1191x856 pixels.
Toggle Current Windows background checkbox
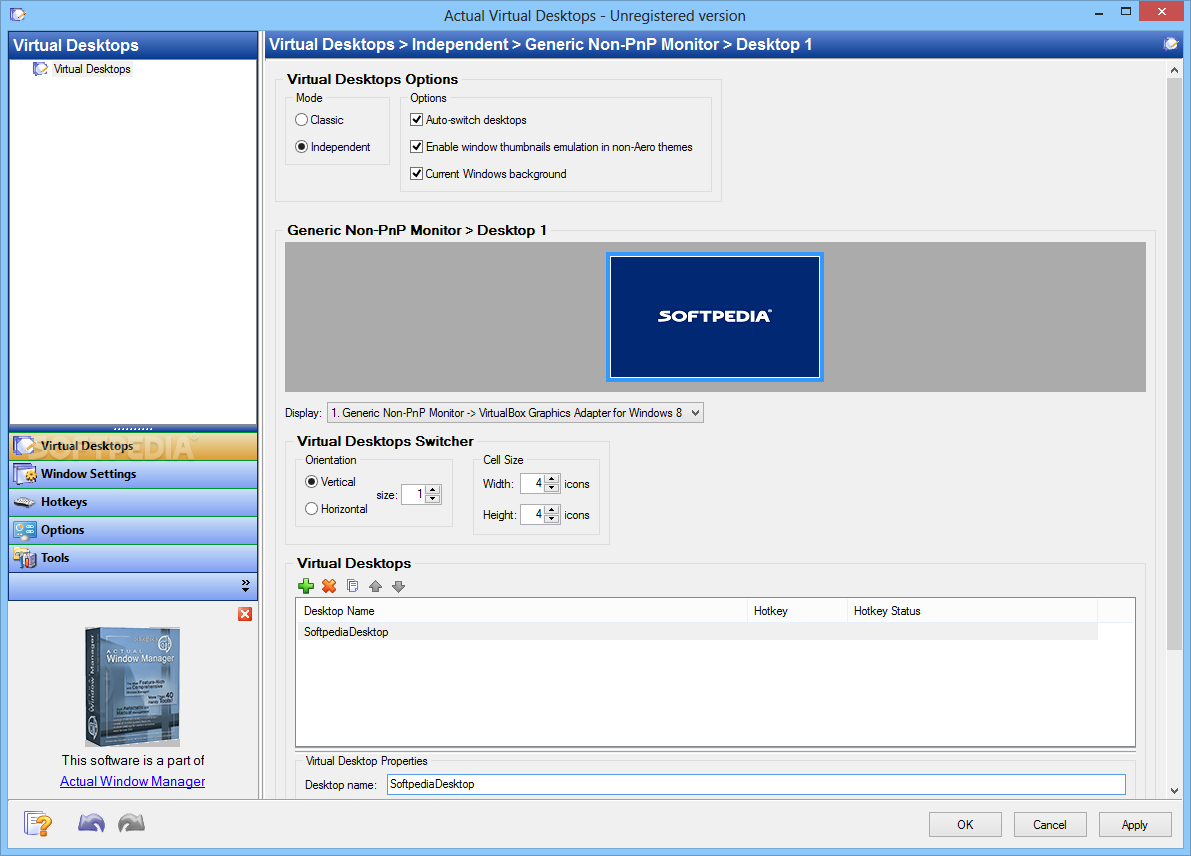[x=416, y=173]
